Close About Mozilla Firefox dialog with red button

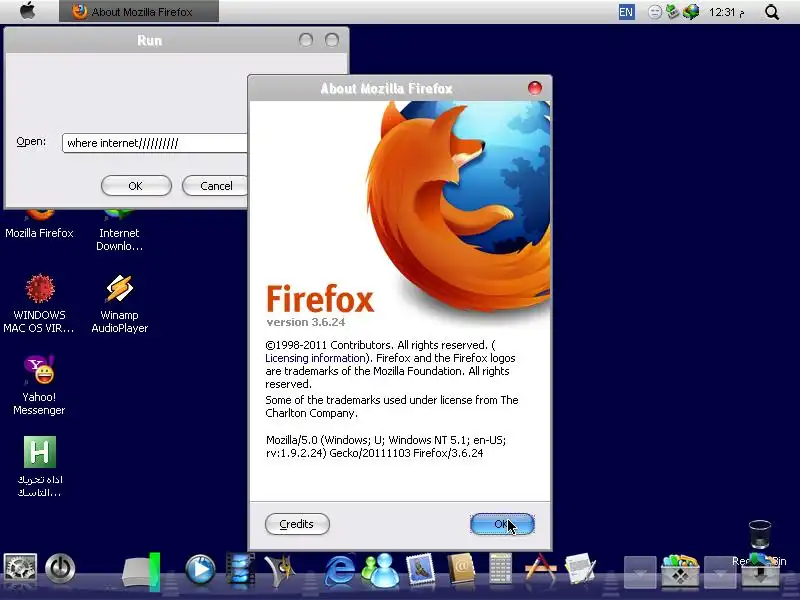534,88
